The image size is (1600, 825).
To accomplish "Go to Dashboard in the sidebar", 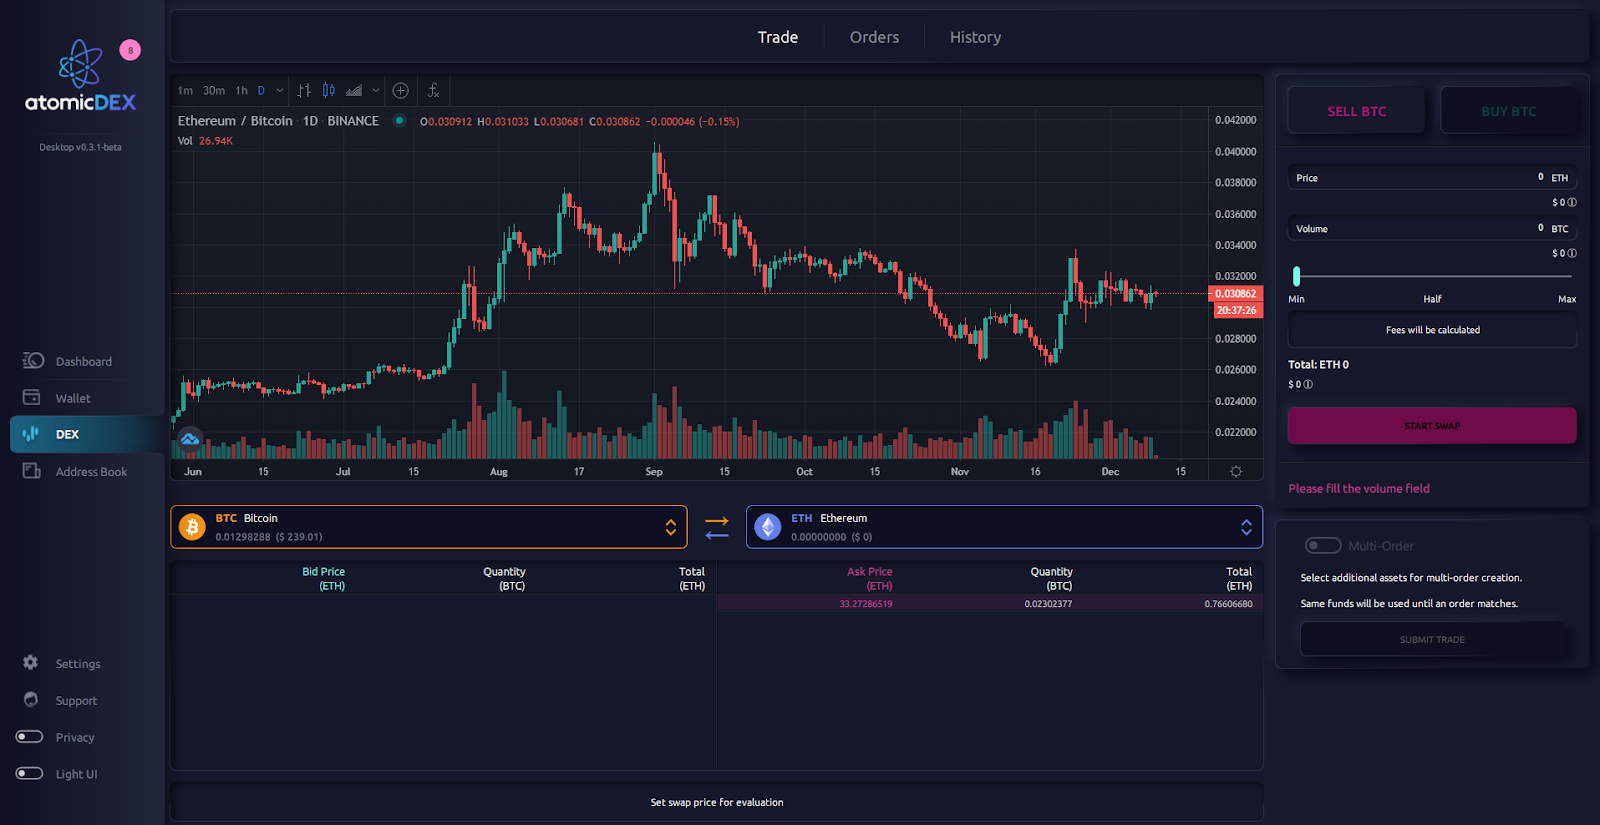I will coord(84,362).
